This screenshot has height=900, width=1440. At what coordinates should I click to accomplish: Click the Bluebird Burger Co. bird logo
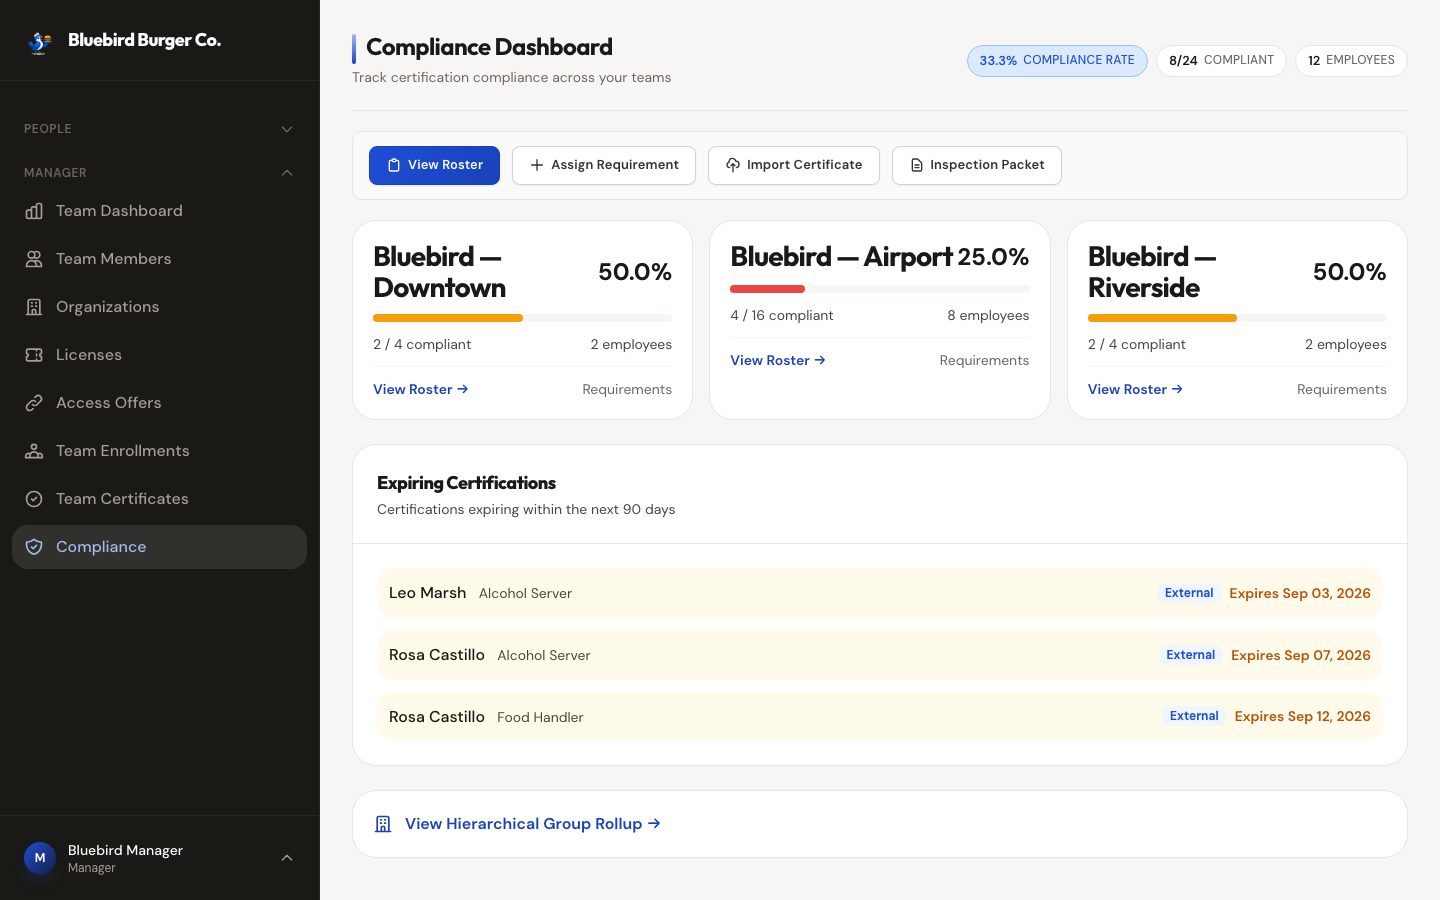tap(40, 41)
